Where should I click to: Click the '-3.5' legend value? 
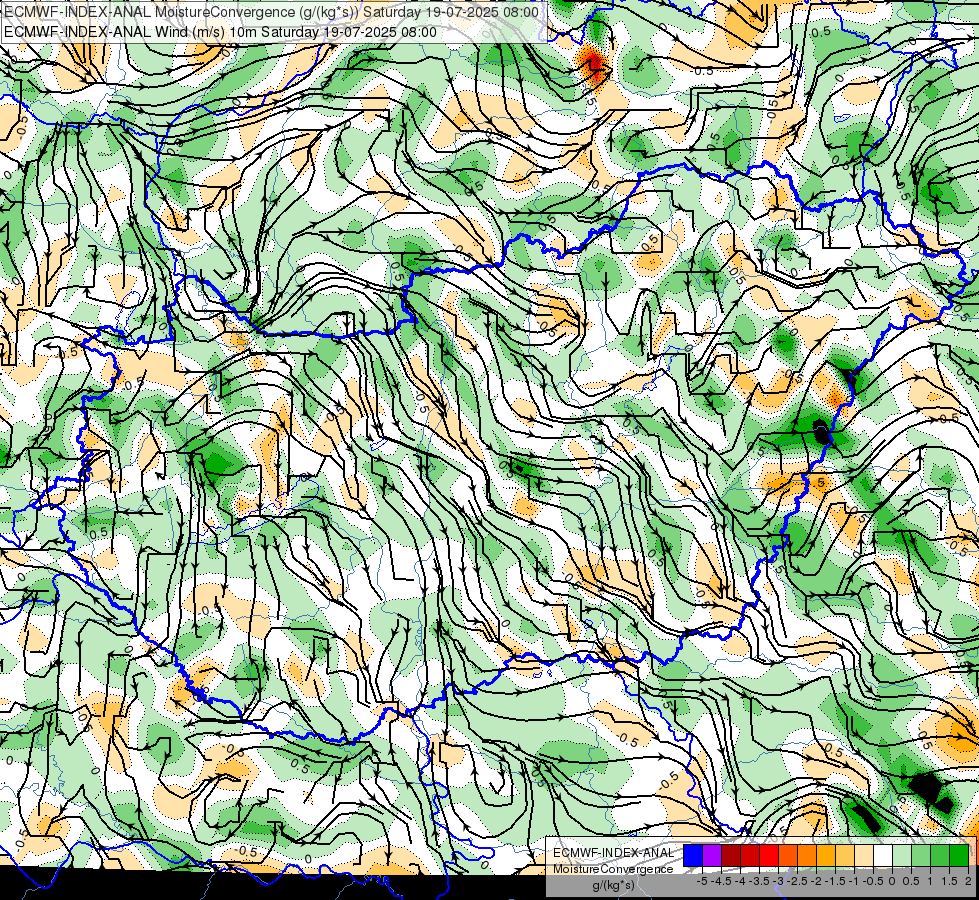point(759,881)
